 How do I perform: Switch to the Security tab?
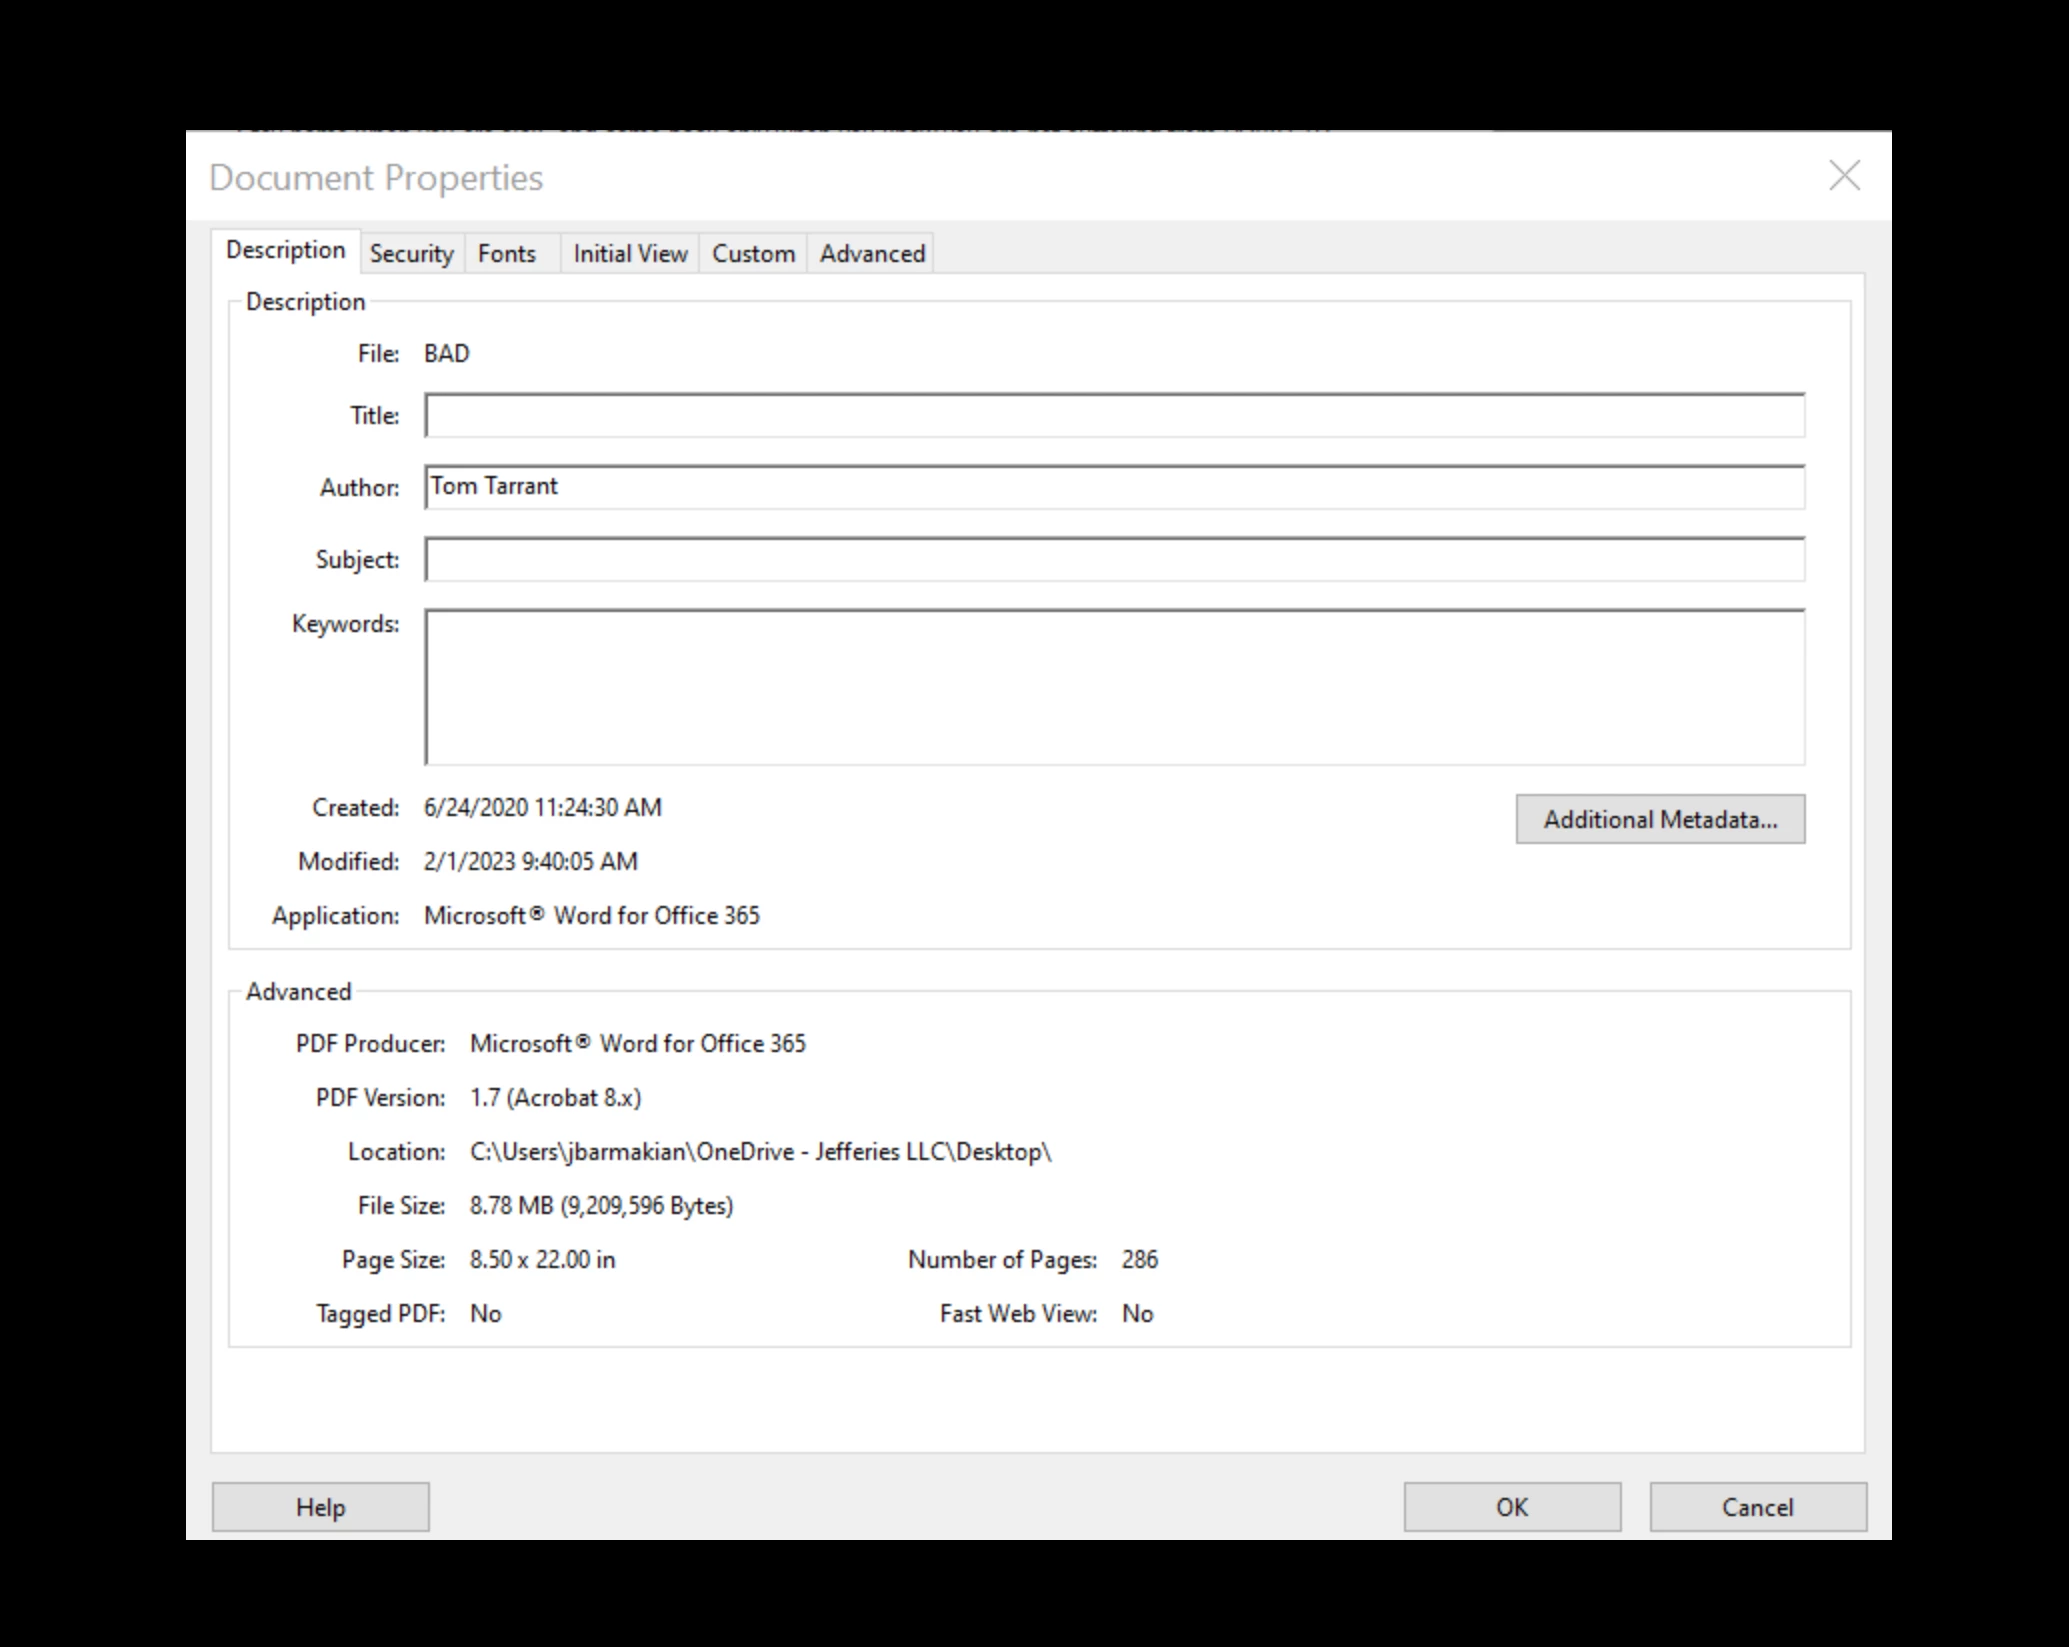click(x=411, y=254)
